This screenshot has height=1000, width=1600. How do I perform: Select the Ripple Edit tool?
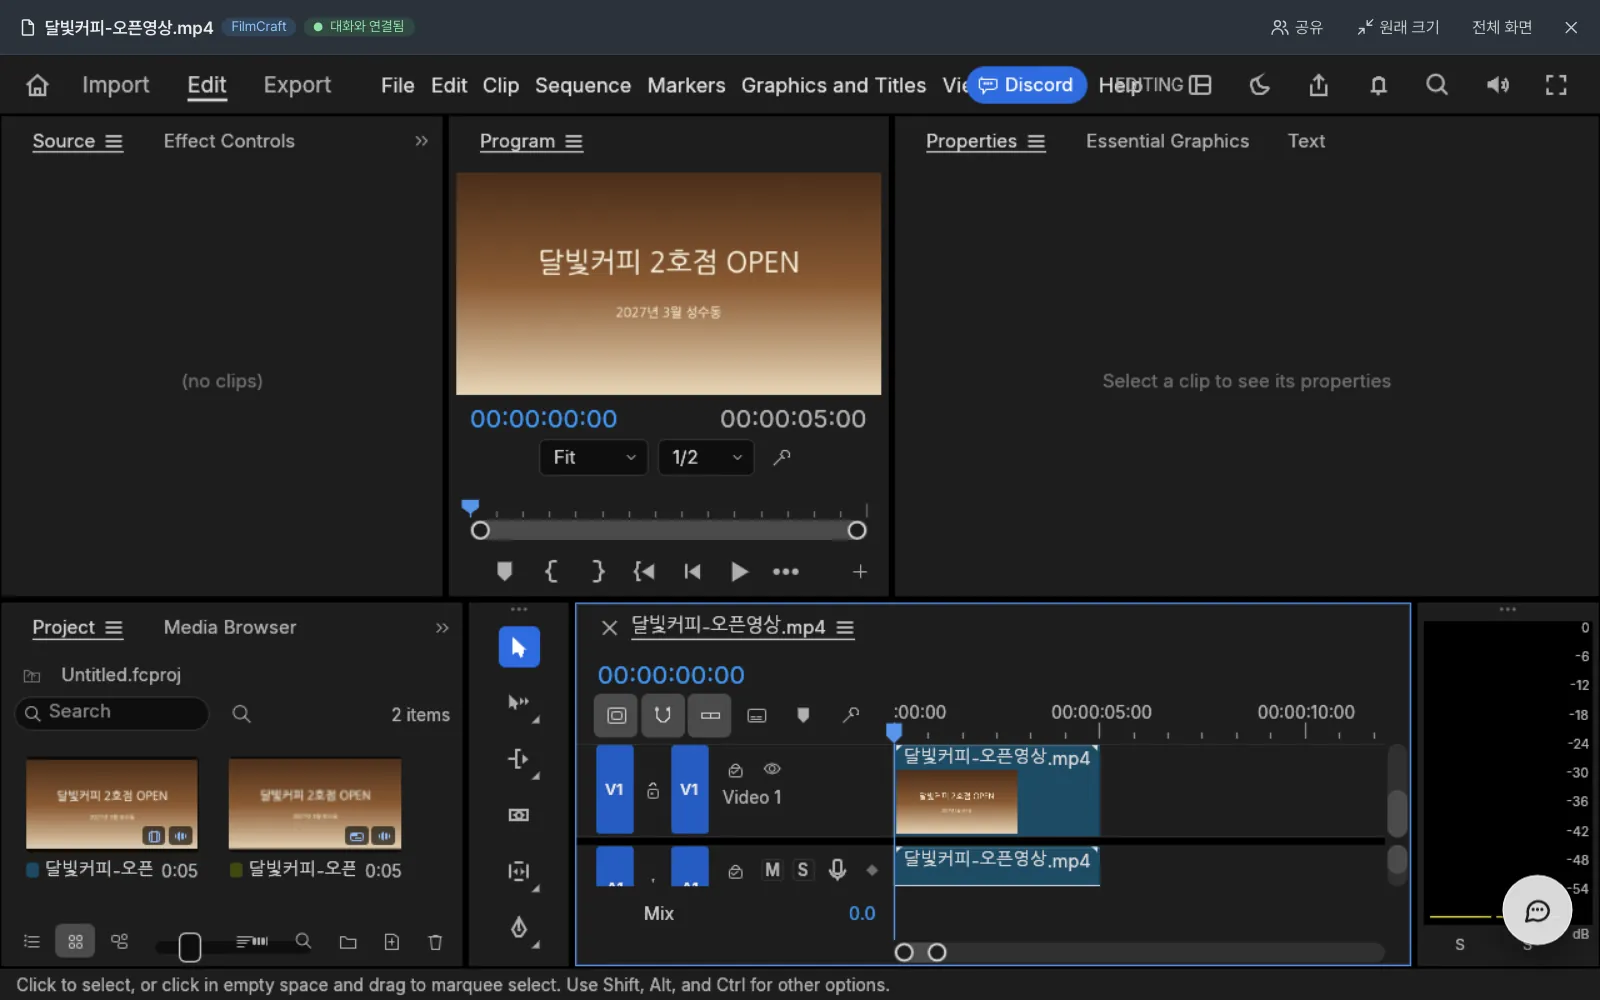(519, 759)
